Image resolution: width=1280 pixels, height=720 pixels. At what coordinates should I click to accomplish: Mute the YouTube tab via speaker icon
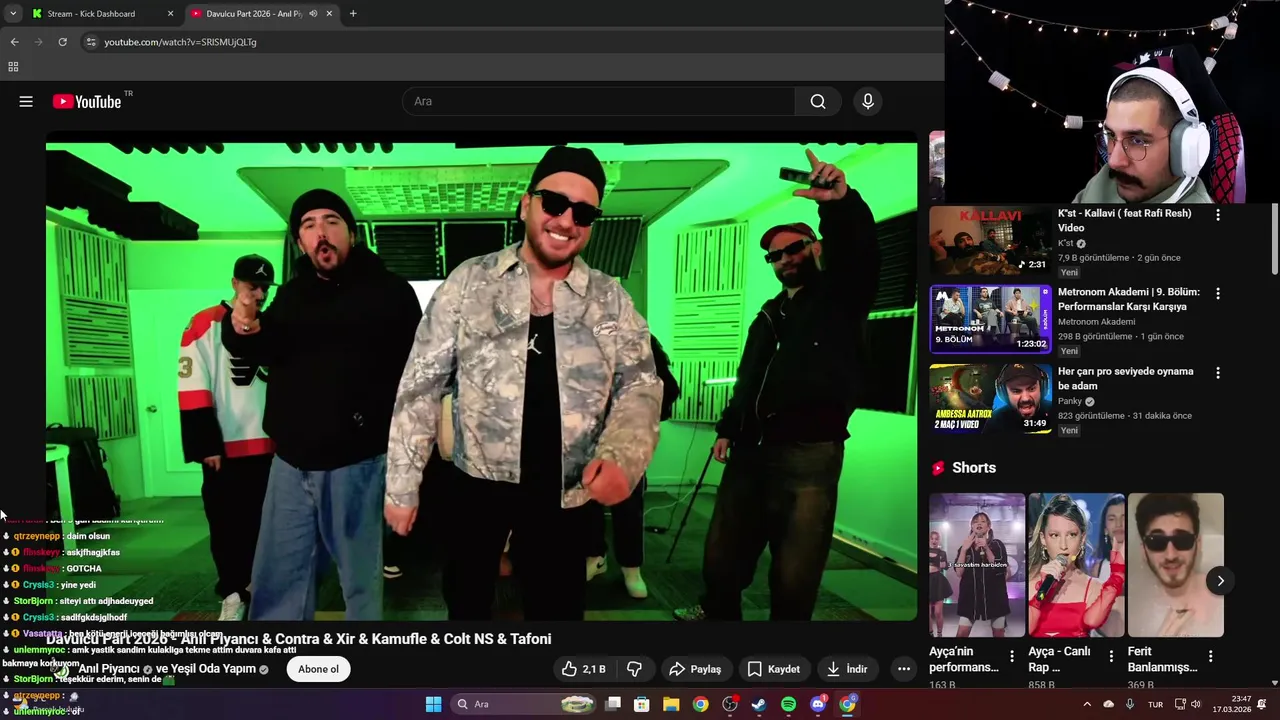point(313,13)
